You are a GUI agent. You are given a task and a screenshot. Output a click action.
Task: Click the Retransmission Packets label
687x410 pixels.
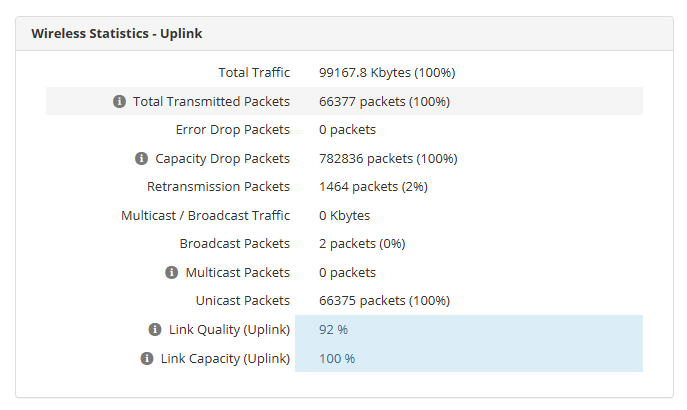point(218,186)
